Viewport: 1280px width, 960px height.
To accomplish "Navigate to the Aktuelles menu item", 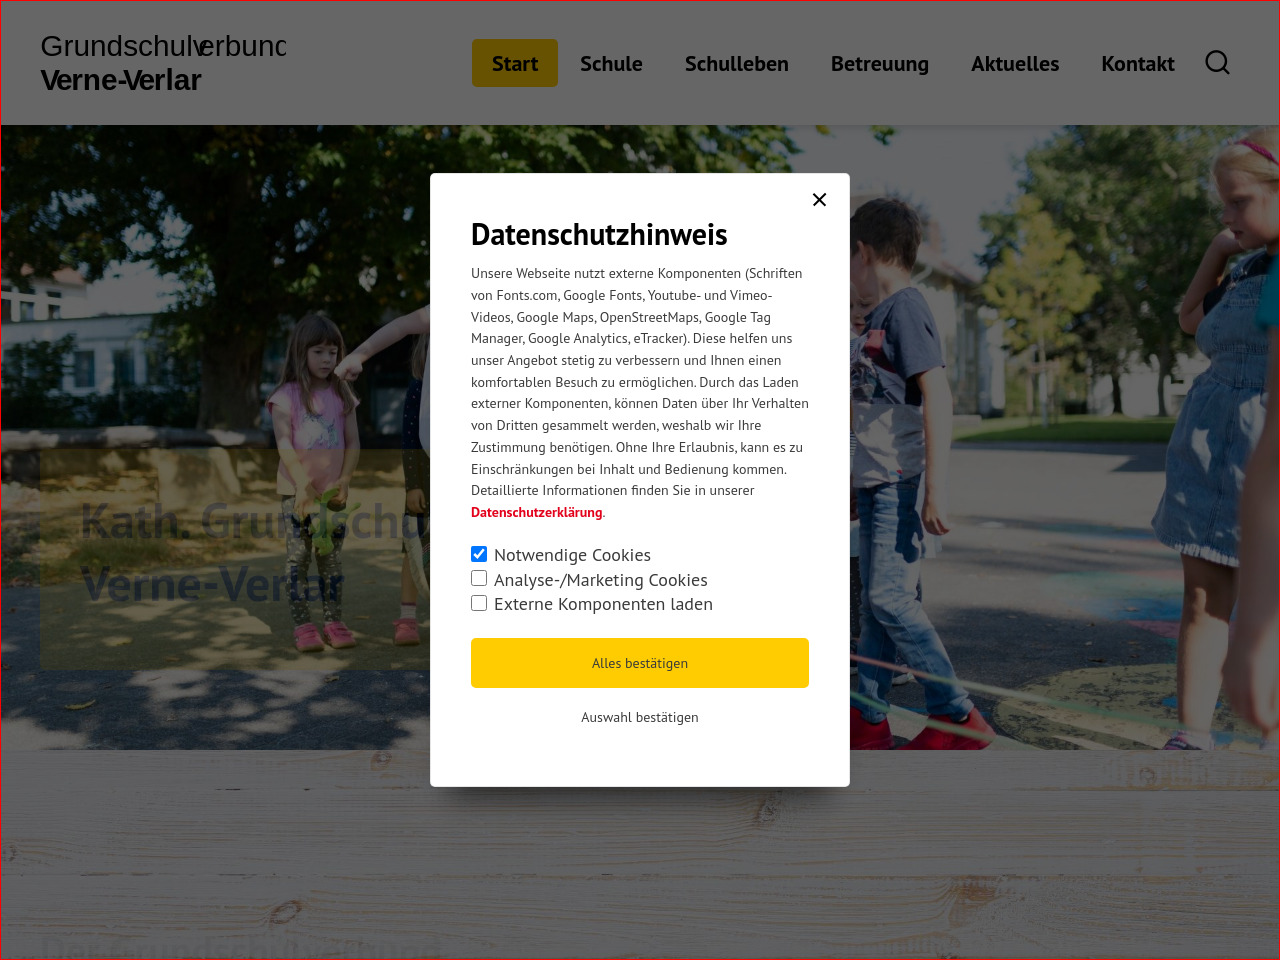I will click(1014, 63).
